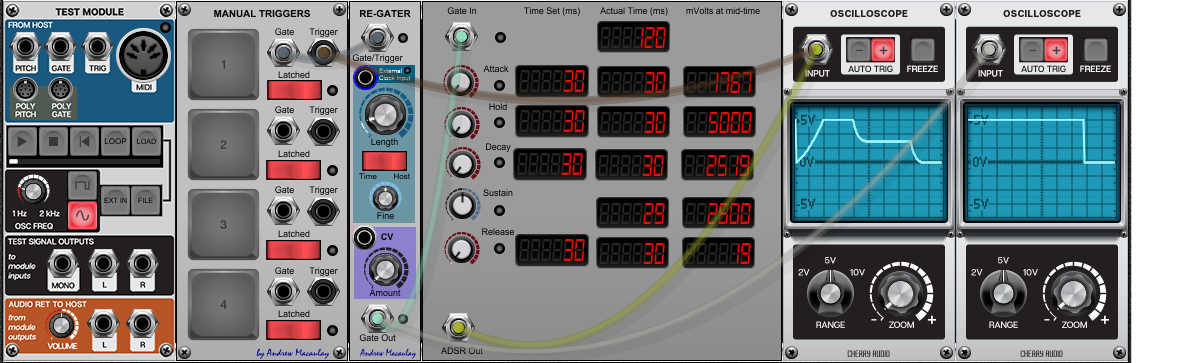Image resolution: width=1178 pixels, height=363 pixels.
Task: Click the Re-Gater Length knob
Action: coord(384,116)
